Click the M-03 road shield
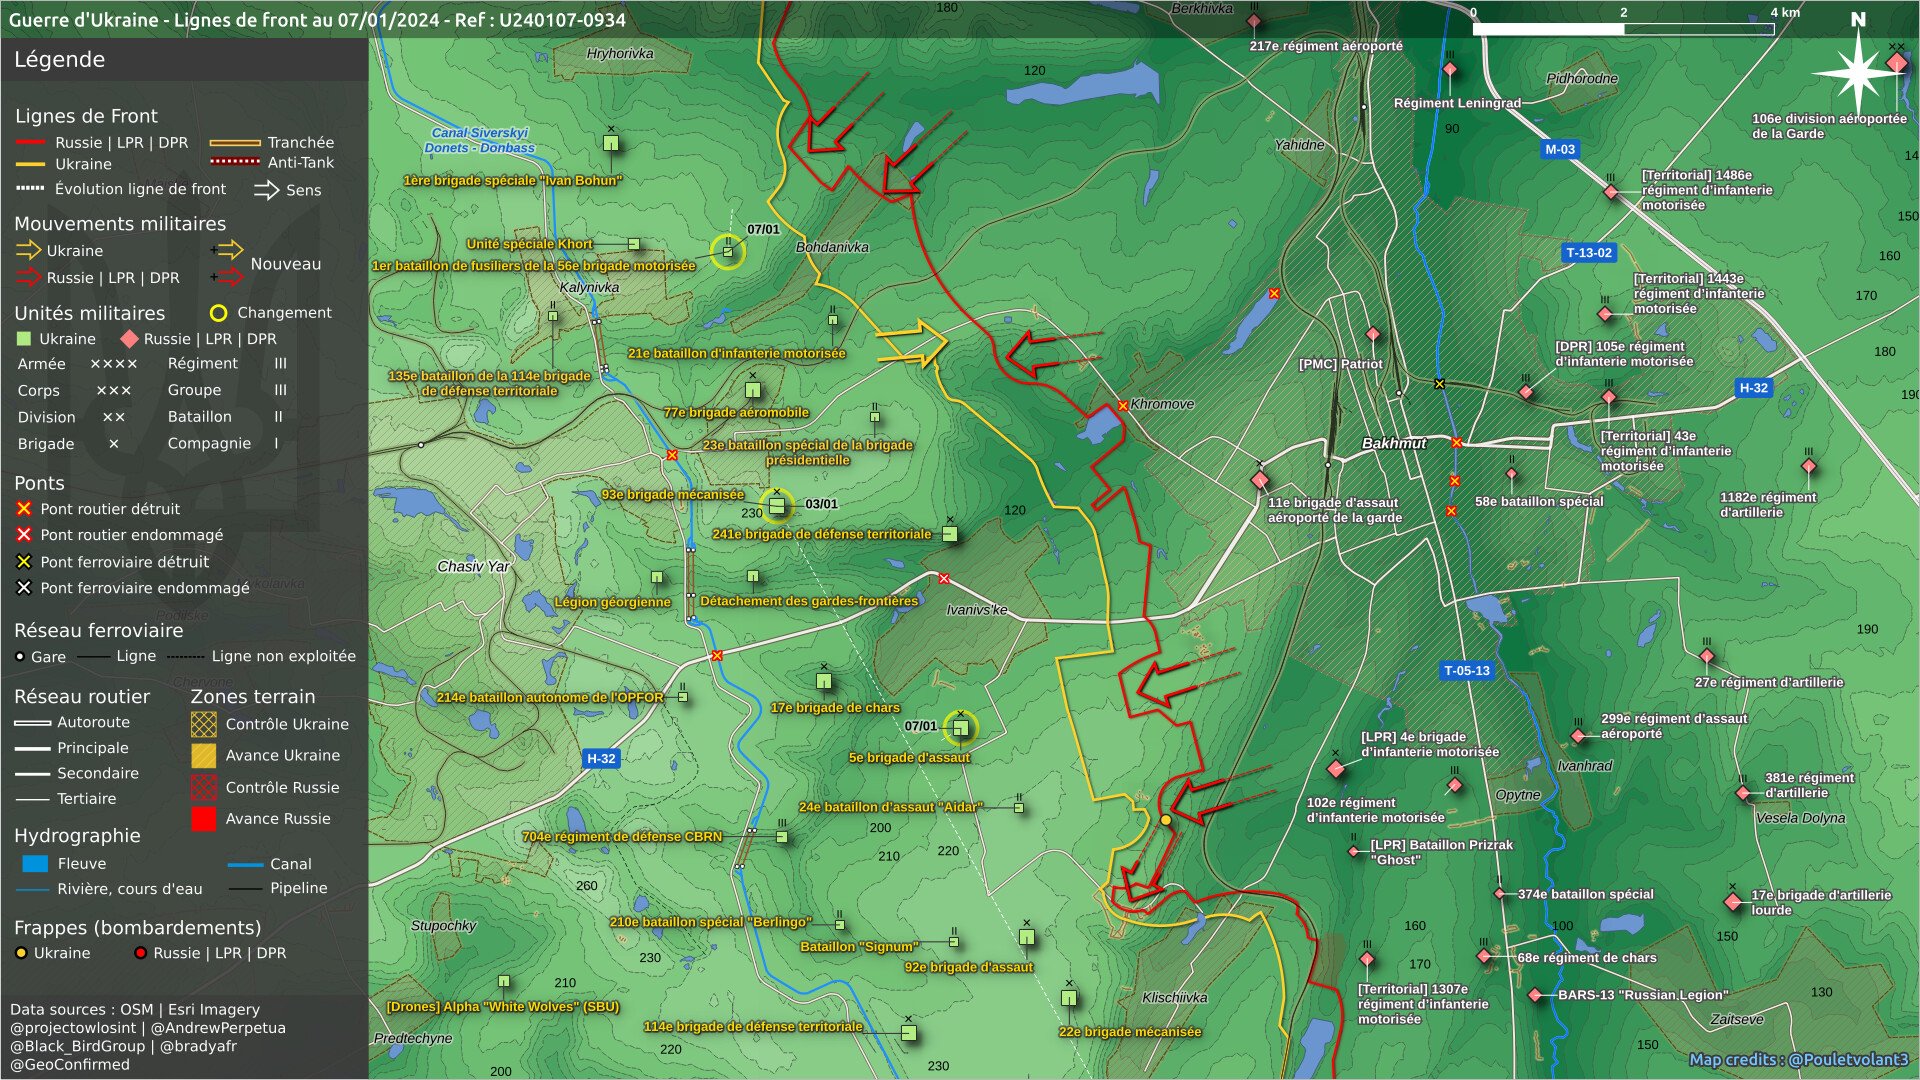Viewport: 1920px width, 1080px height. [1560, 149]
